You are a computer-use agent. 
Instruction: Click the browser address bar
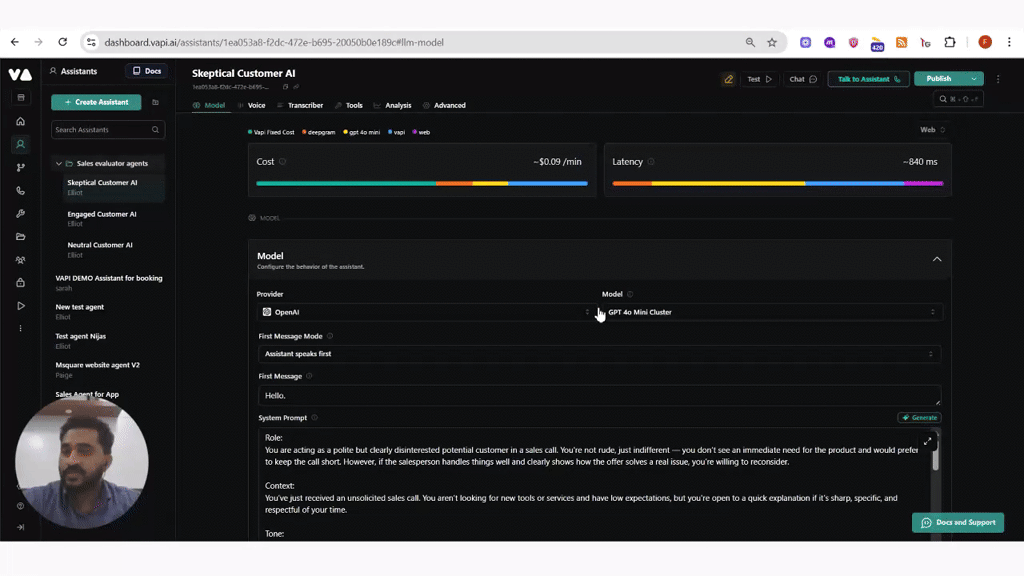tap(418, 42)
